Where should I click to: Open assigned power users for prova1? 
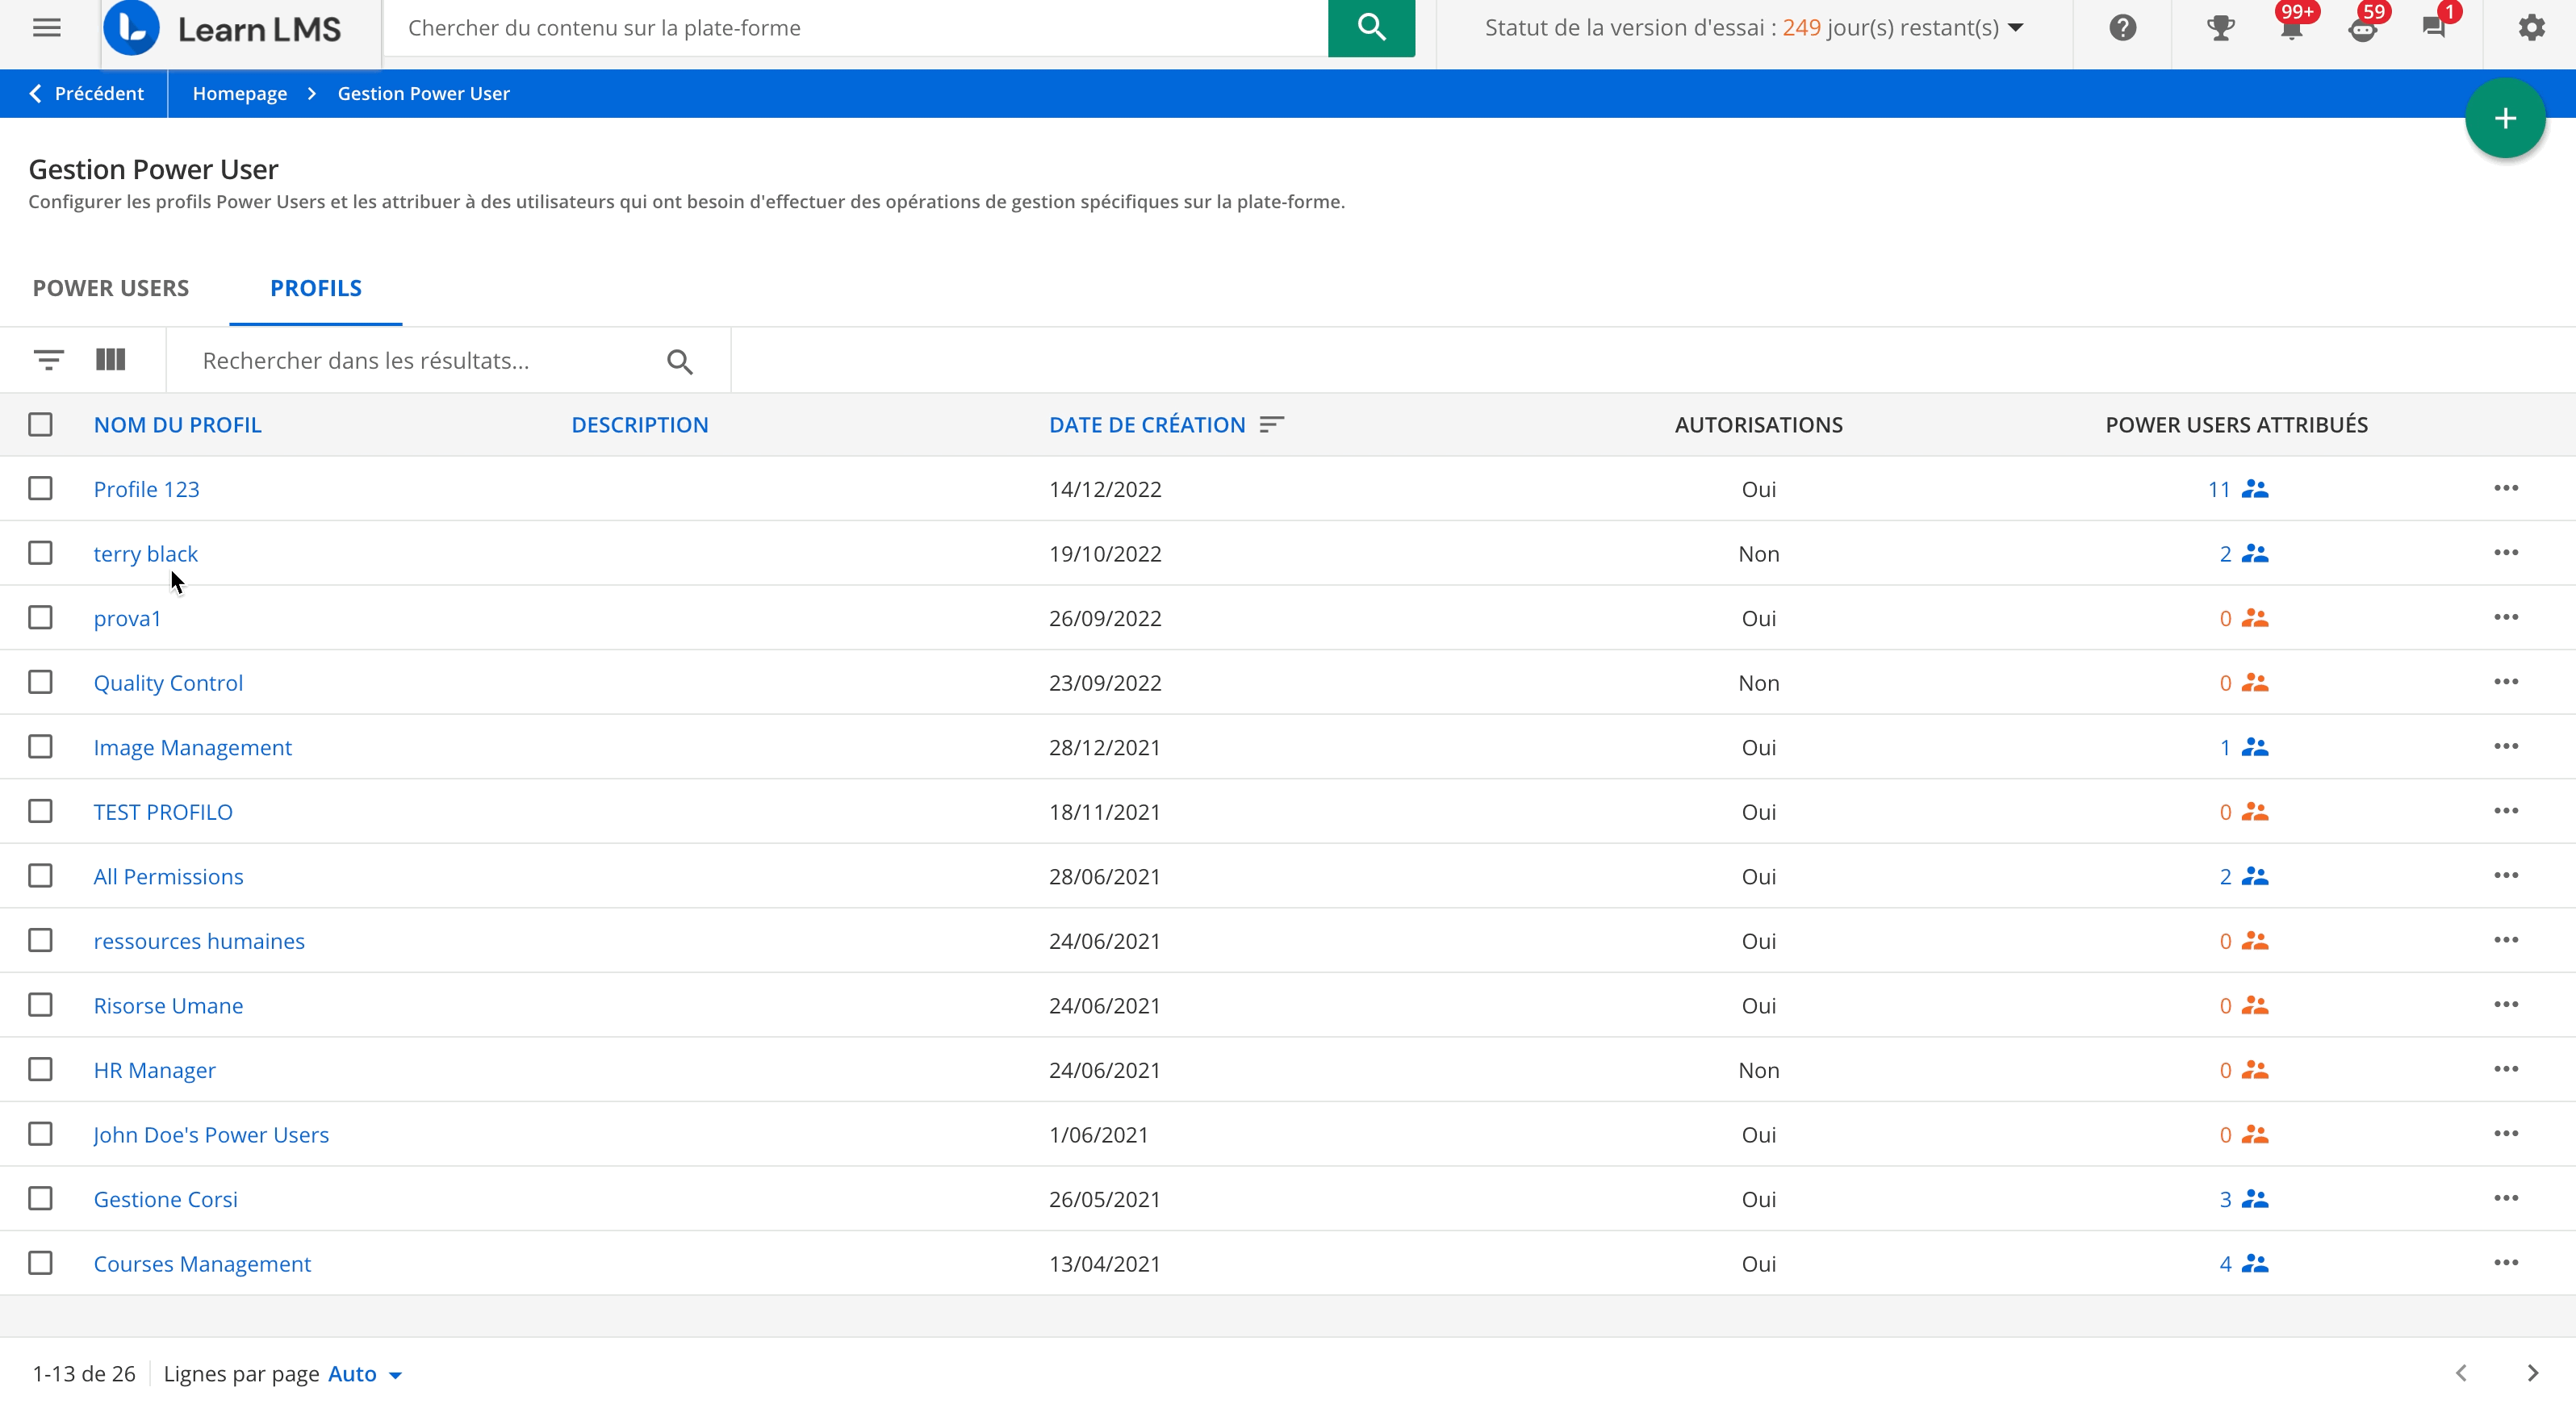pos(2244,618)
